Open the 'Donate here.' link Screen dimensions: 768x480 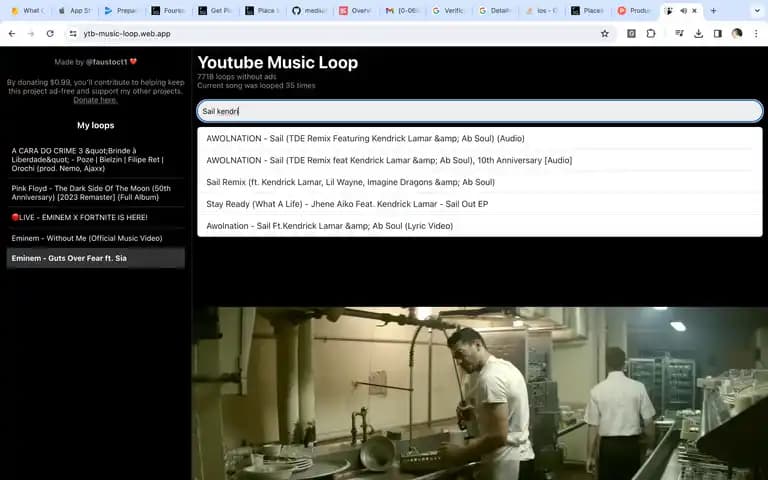point(95,100)
